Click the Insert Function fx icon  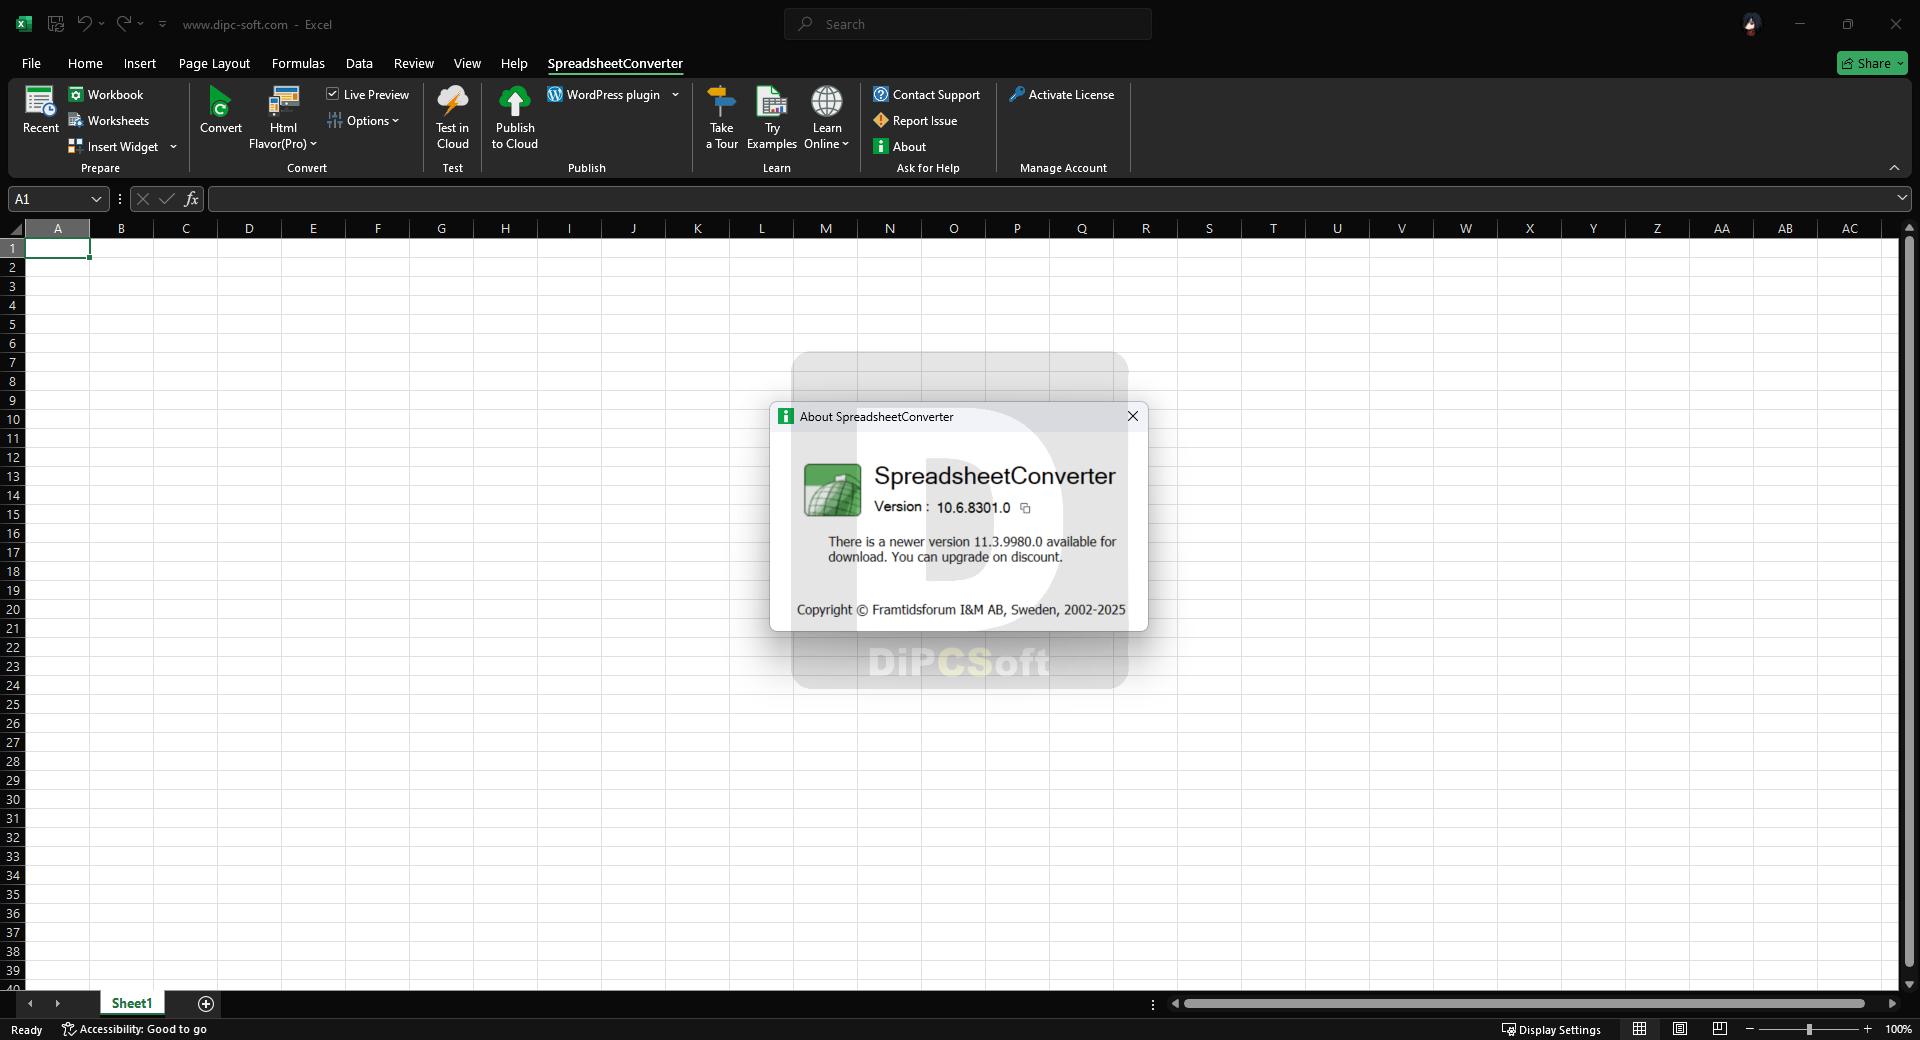tap(191, 199)
